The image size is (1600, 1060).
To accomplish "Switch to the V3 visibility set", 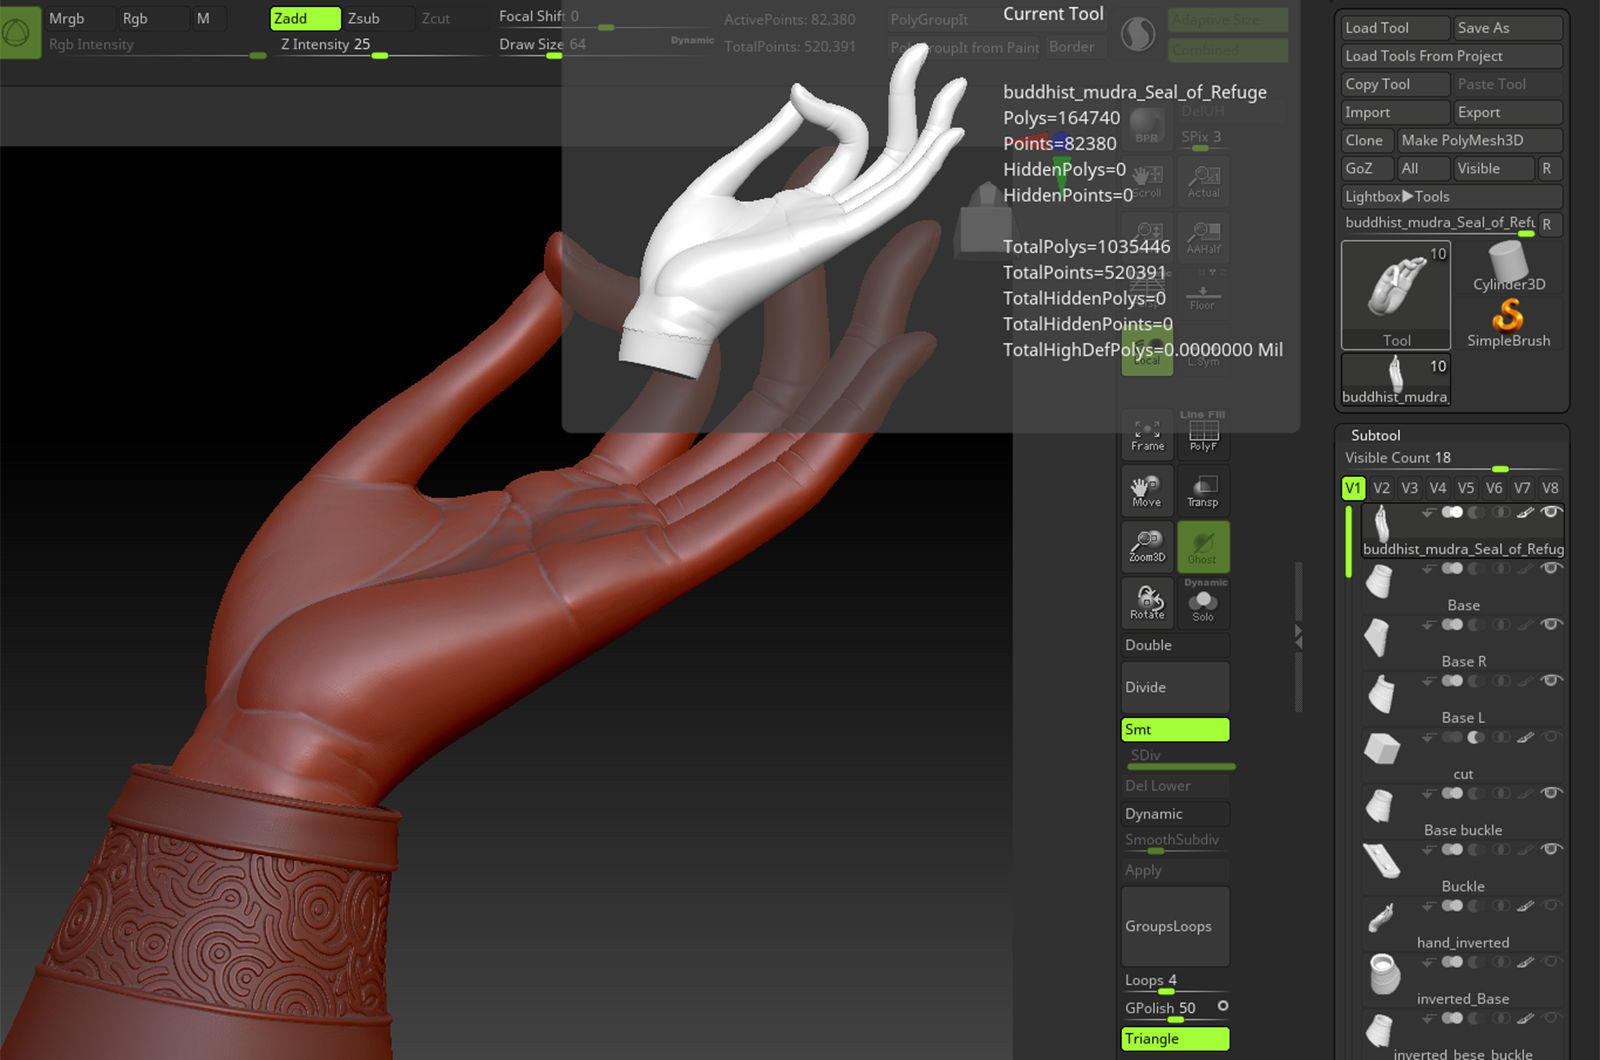I will click(x=1409, y=488).
